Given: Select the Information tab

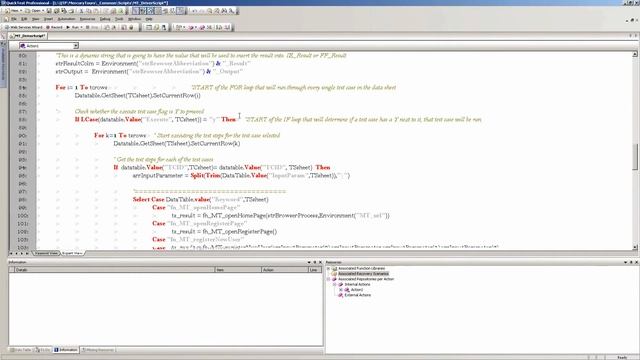Looking at the screenshot, I should 66,350.
